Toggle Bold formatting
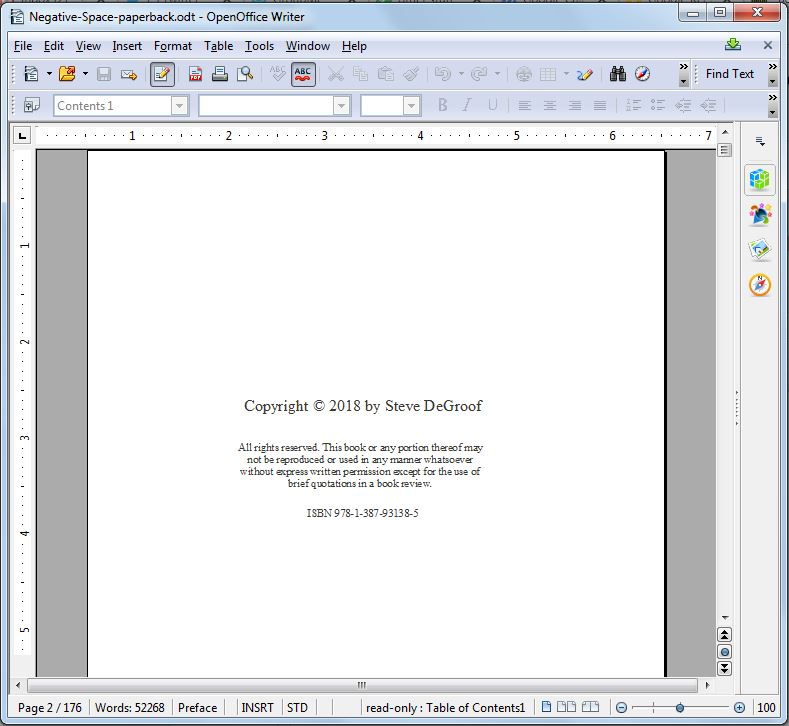The height and width of the screenshot is (726, 789). [443, 105]
